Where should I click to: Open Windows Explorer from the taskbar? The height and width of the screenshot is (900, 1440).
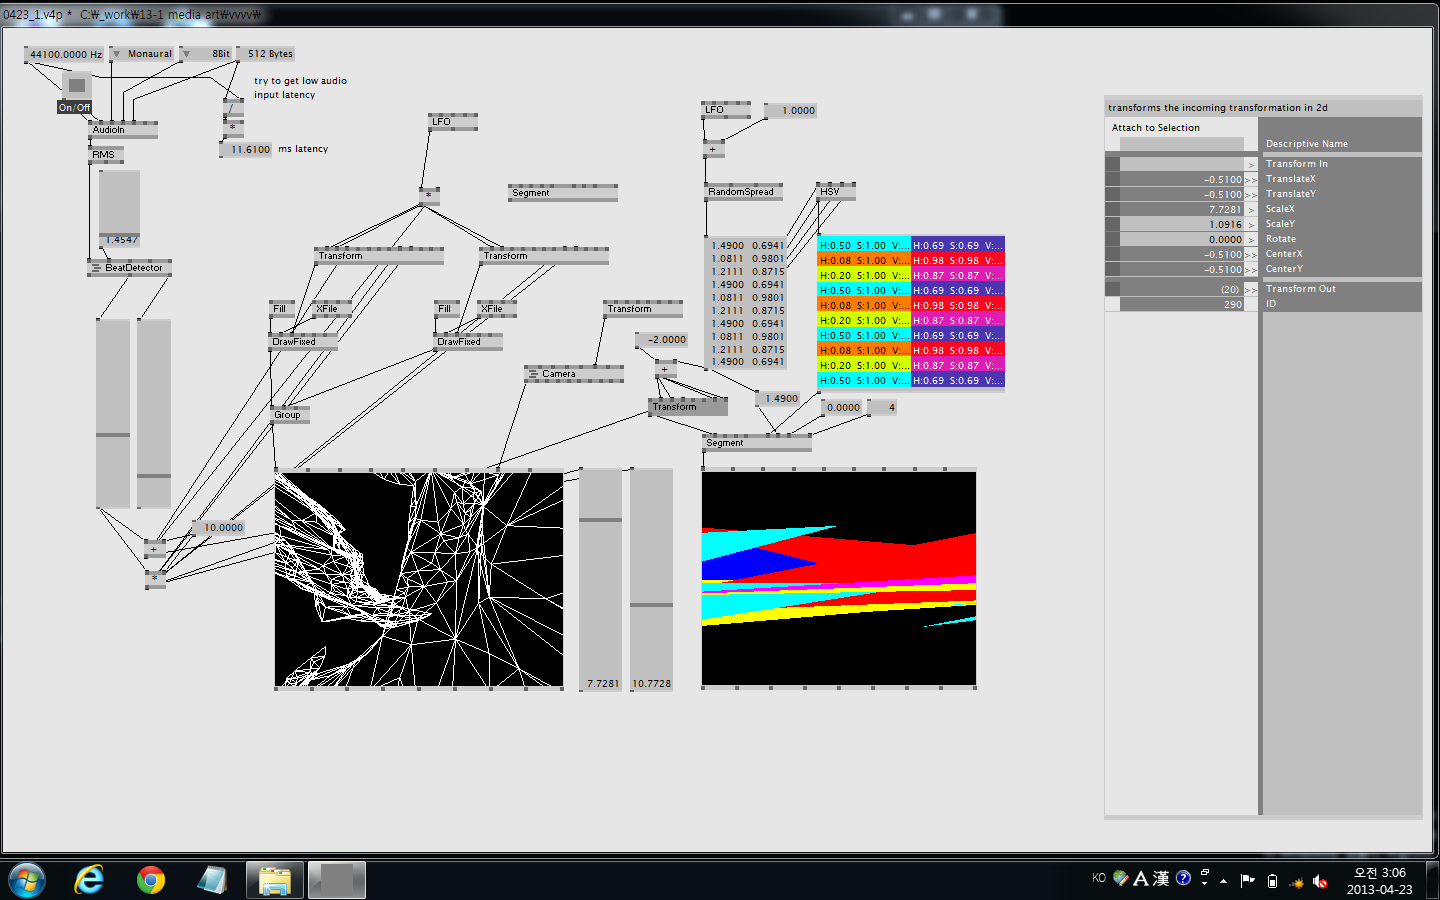[274, 880]
